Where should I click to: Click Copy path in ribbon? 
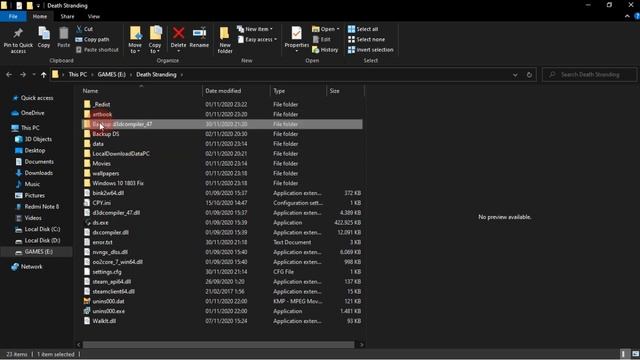[92, 40]
